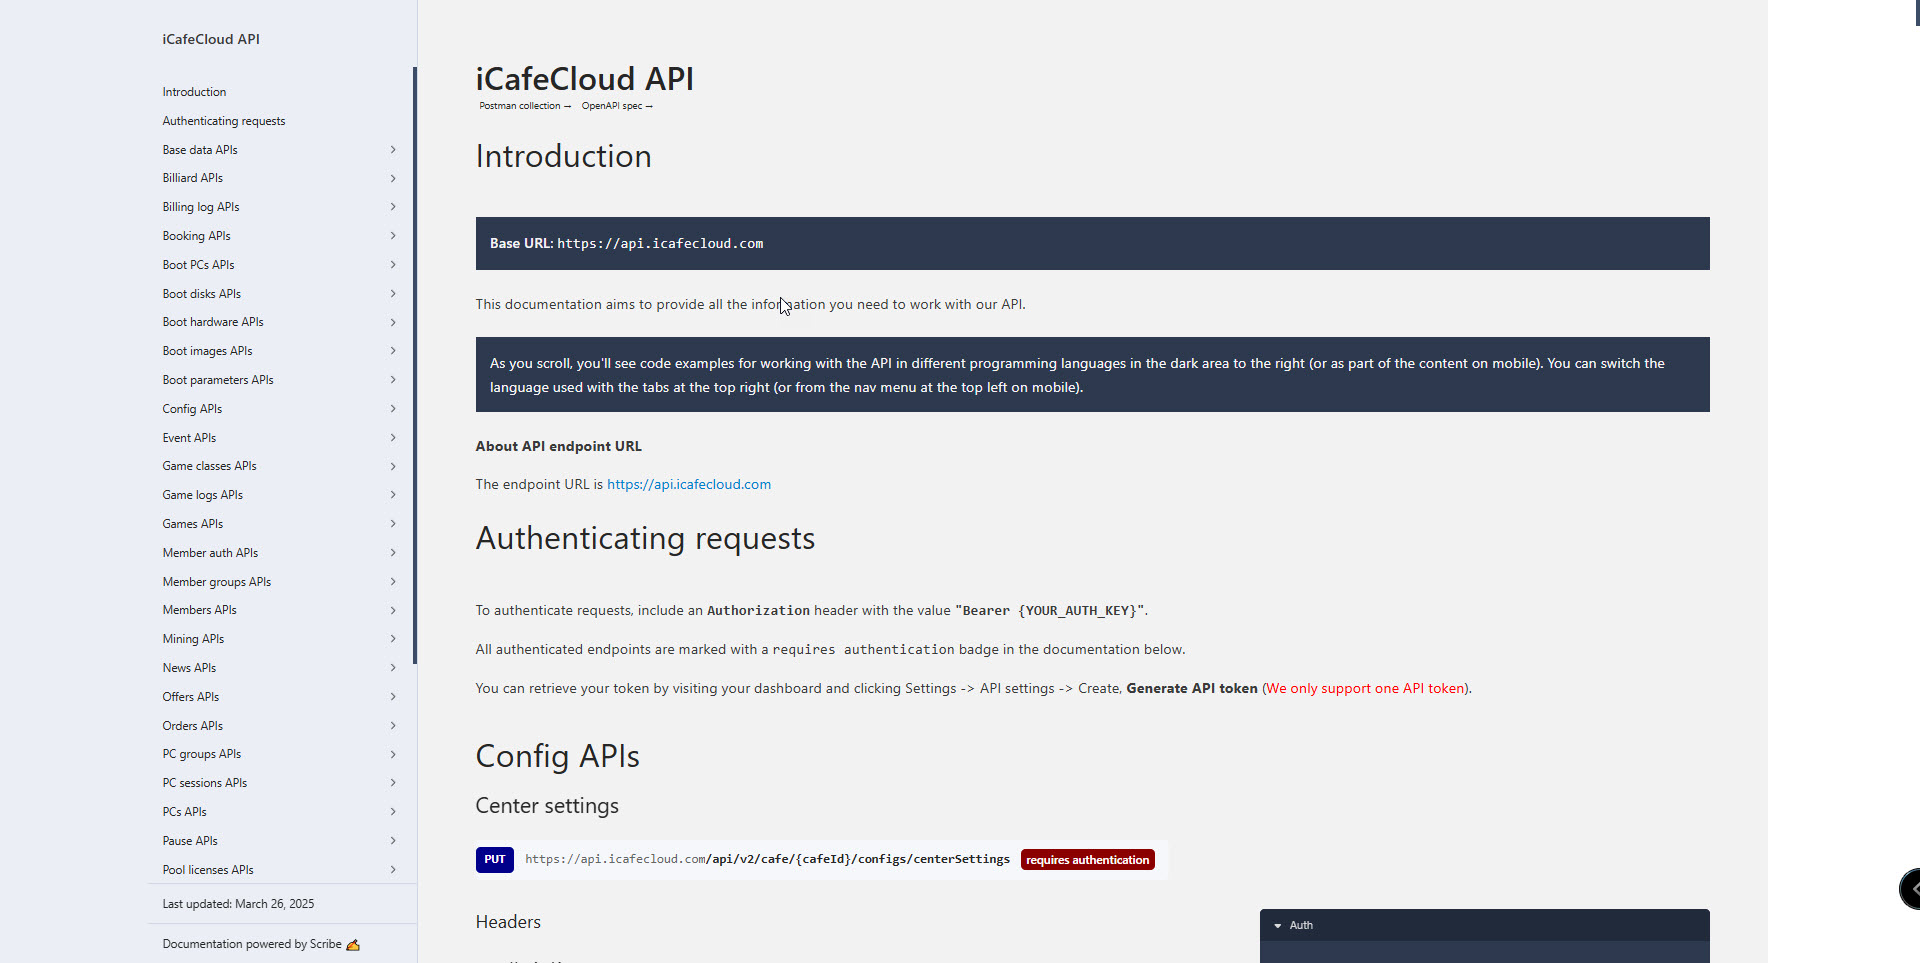The width and height of the screenshot is (1920, 963).
Task: Jump to Offers APIs section
Action: [191, 697]
